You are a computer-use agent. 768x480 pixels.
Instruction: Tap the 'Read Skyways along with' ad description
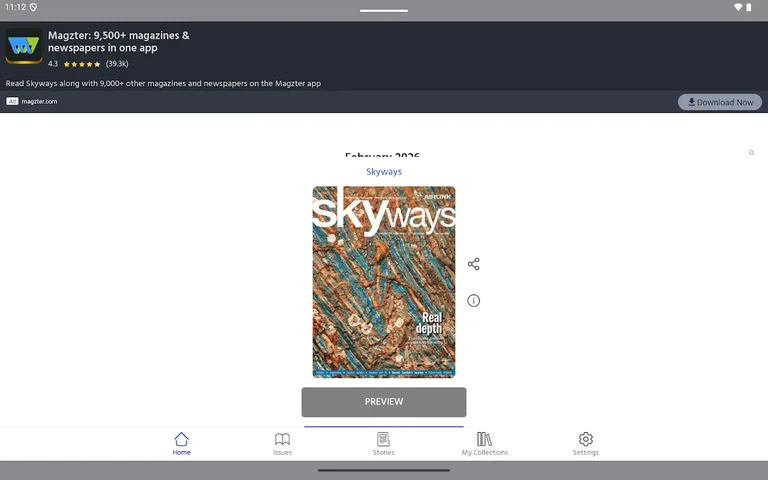coord(163,83)
